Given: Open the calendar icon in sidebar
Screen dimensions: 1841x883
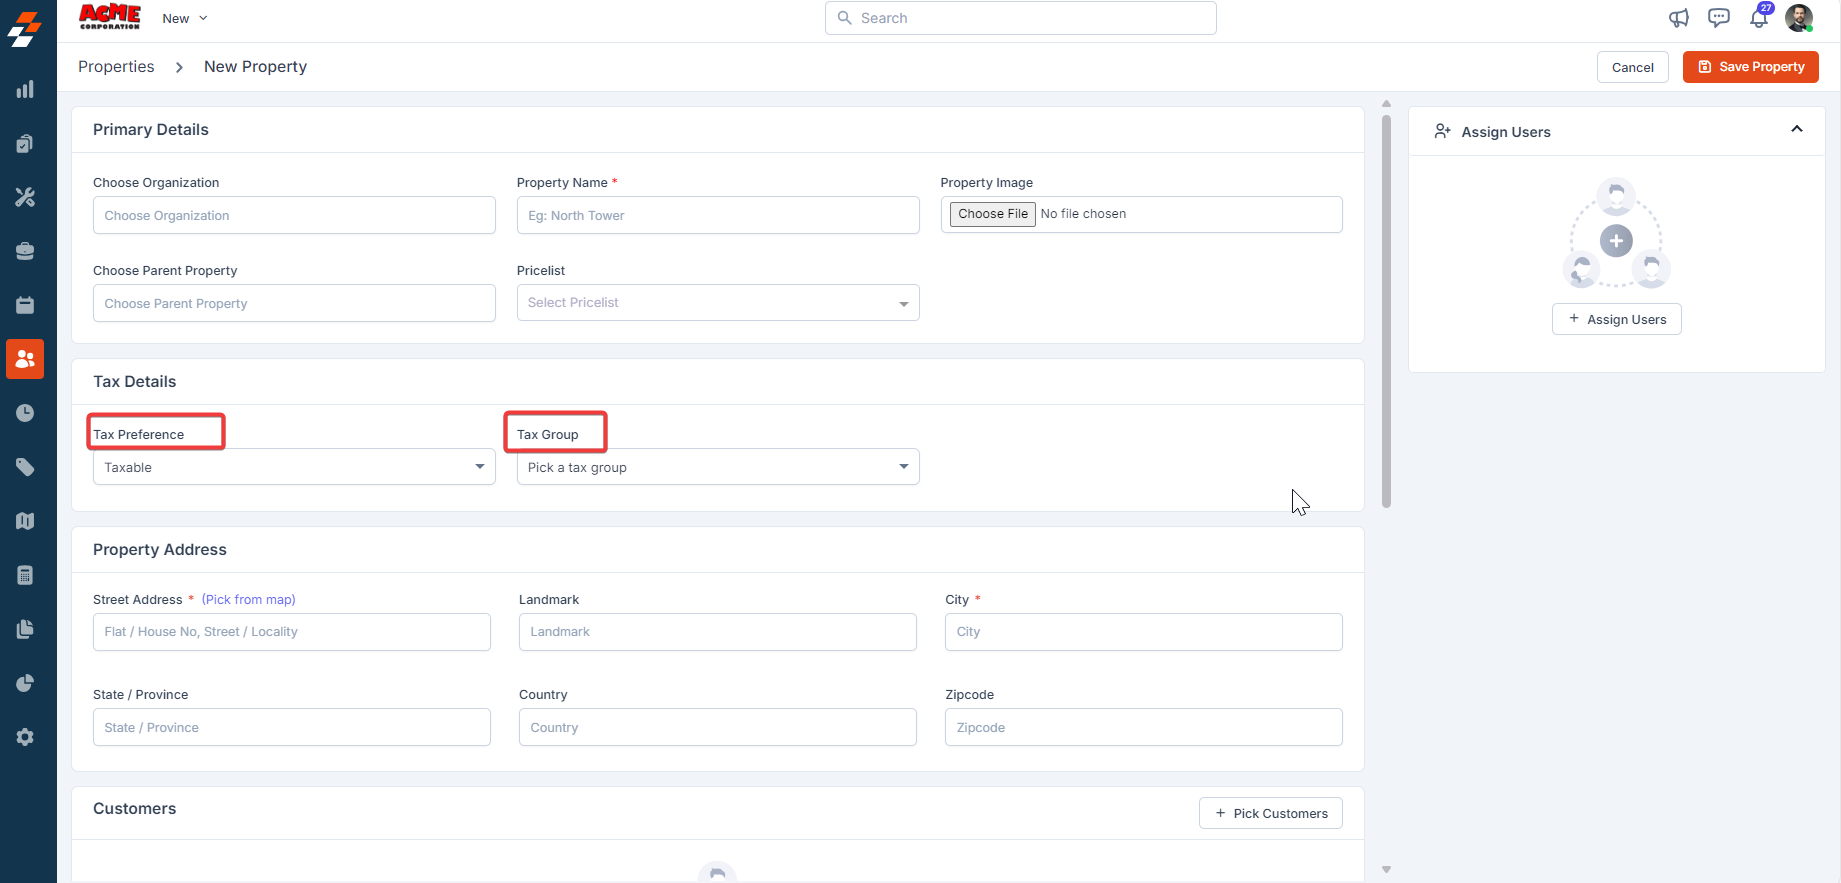Looking at the screenshot, I should (x=25, y=305).
